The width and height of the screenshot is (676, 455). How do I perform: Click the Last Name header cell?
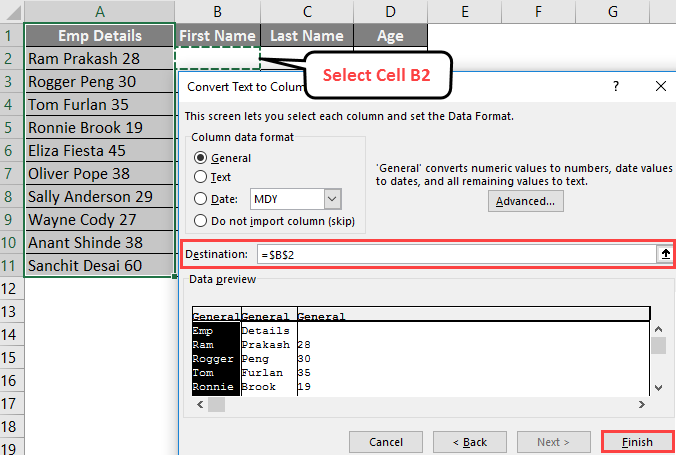(307, 35)
